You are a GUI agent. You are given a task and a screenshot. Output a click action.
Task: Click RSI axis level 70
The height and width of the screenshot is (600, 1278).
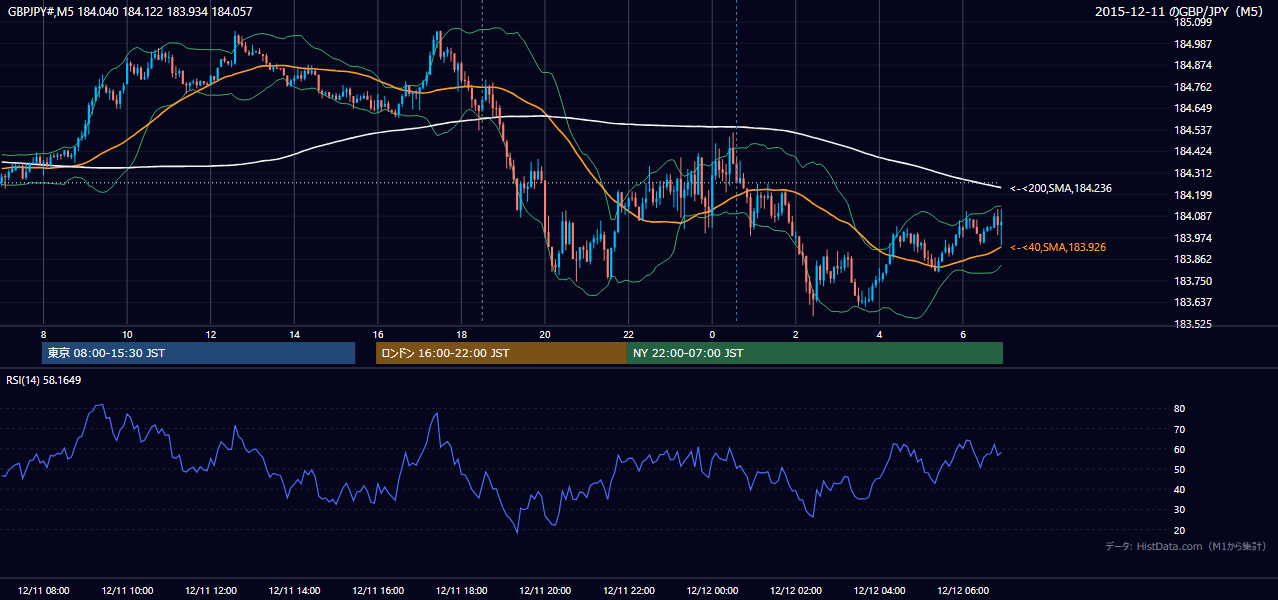tap(1179, 429)
